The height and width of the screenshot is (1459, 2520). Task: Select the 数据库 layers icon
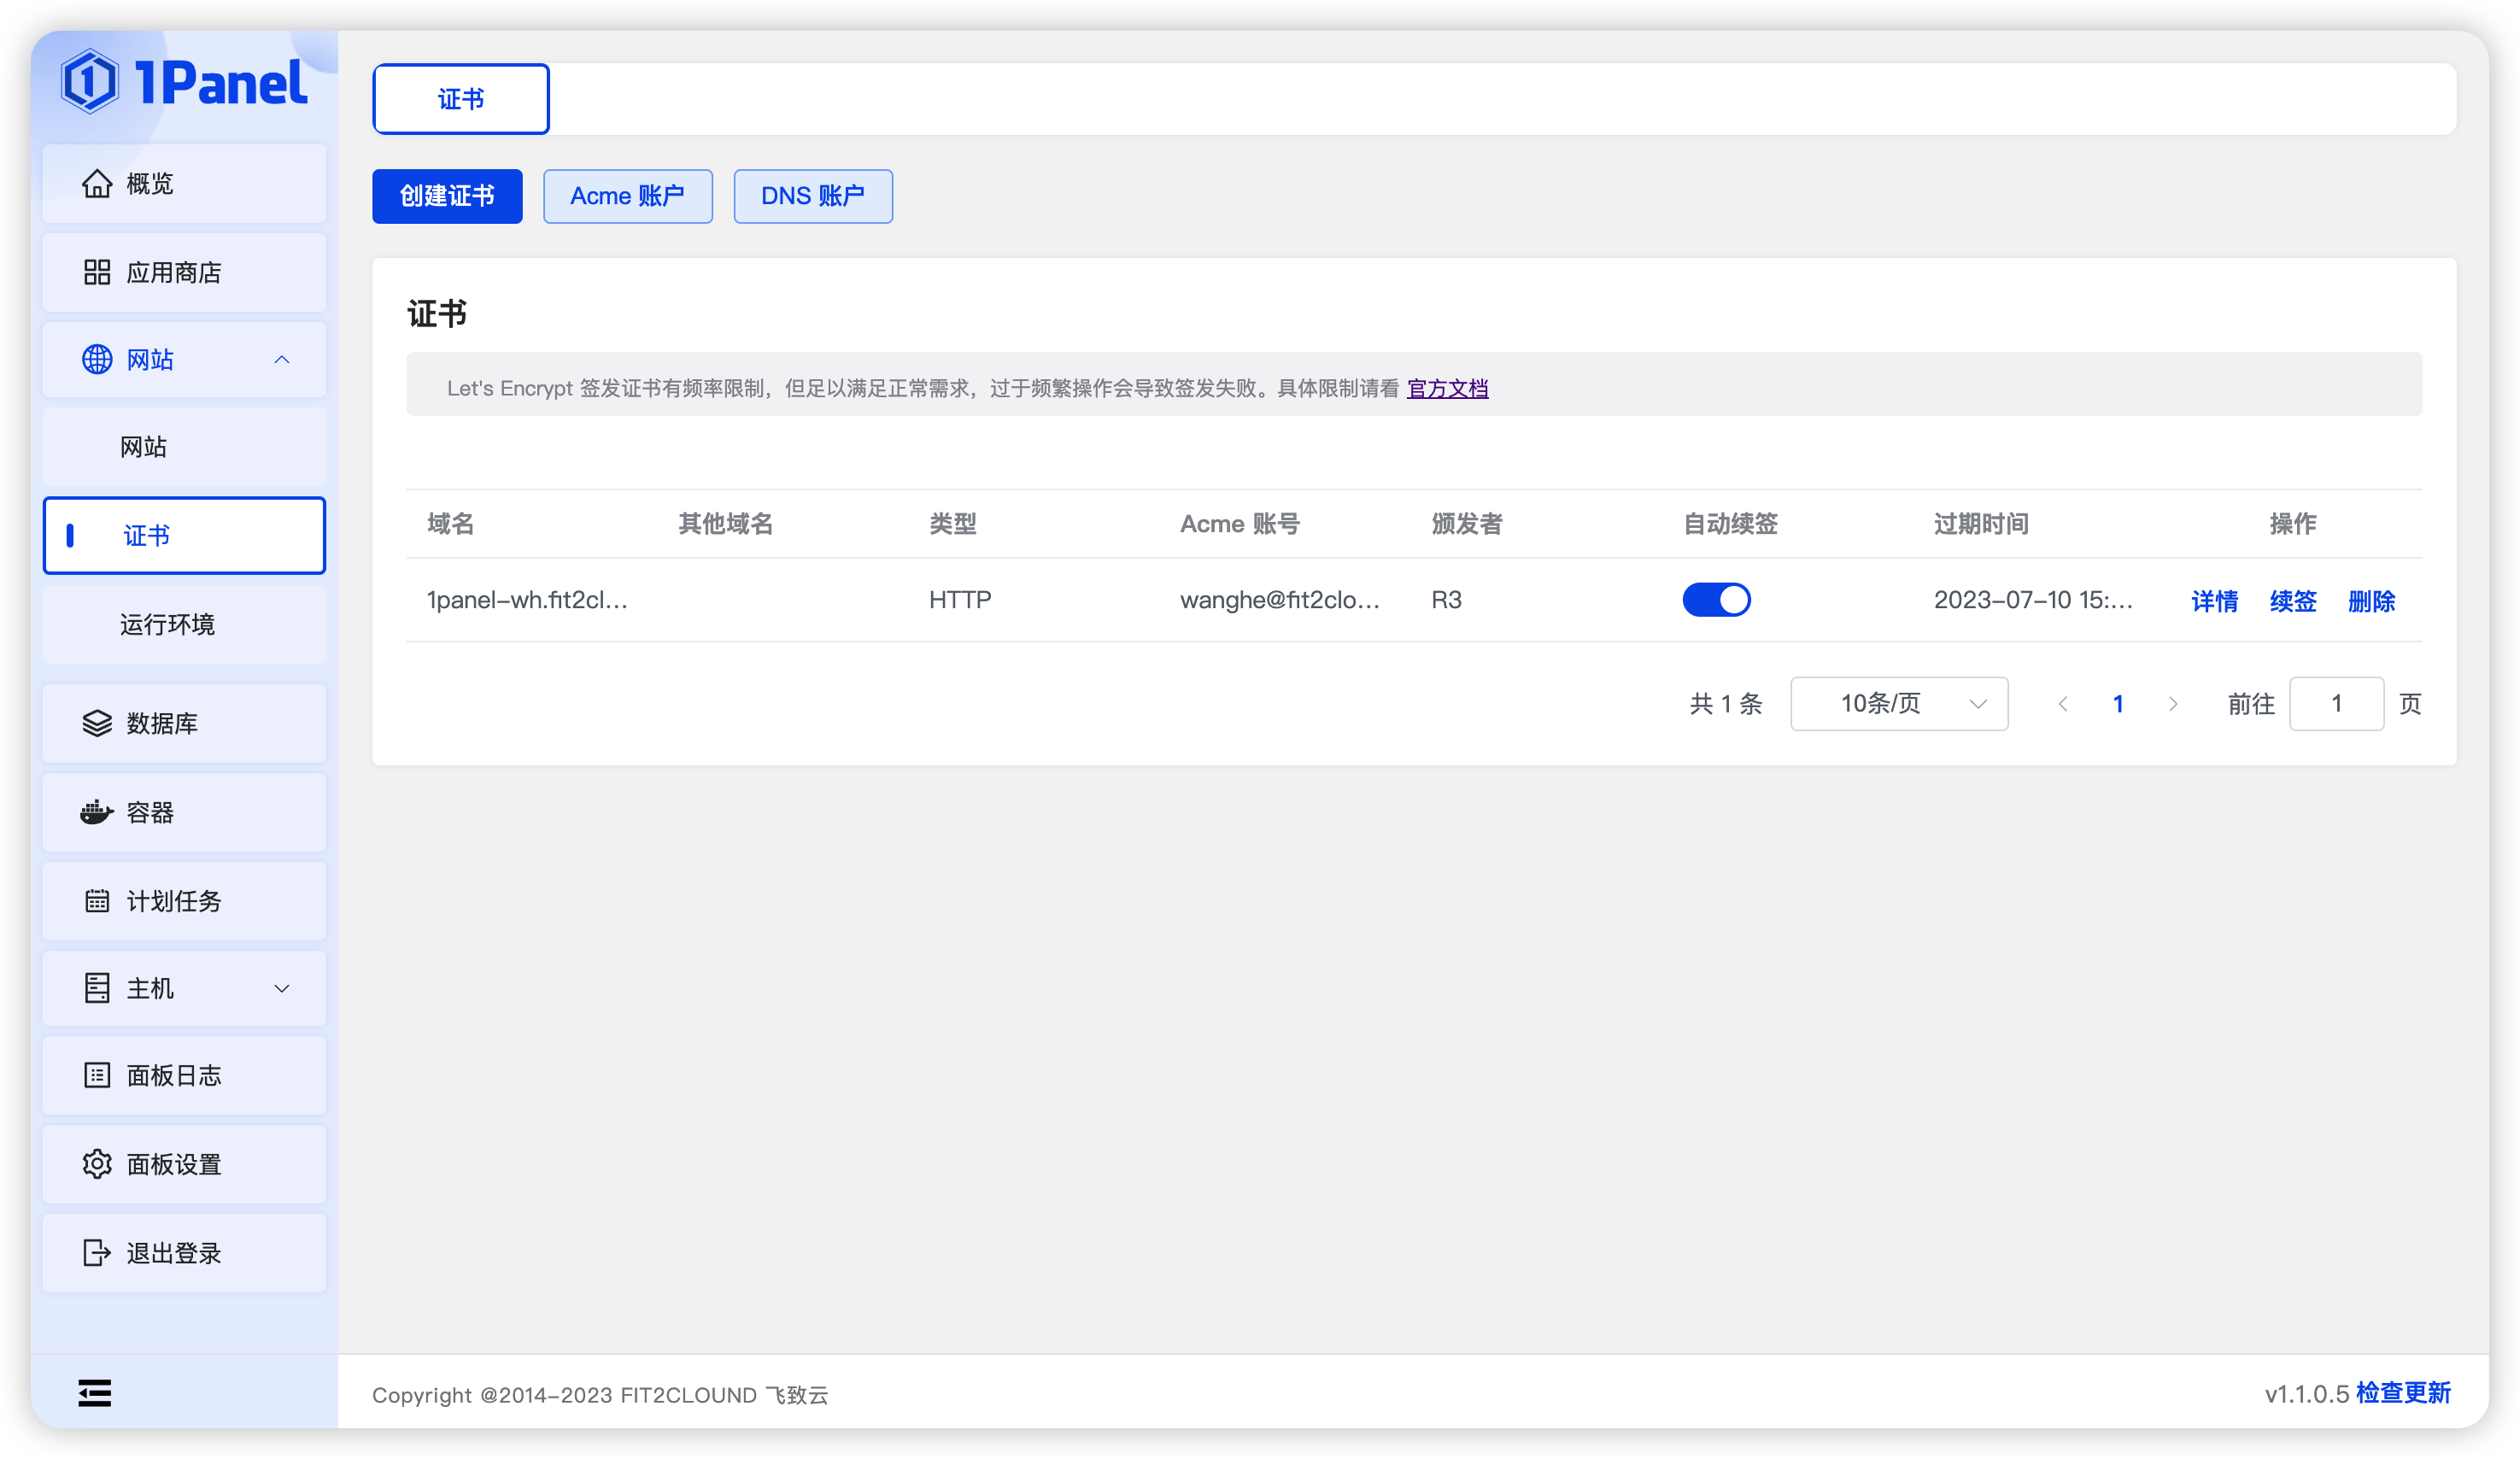[97, 723]
